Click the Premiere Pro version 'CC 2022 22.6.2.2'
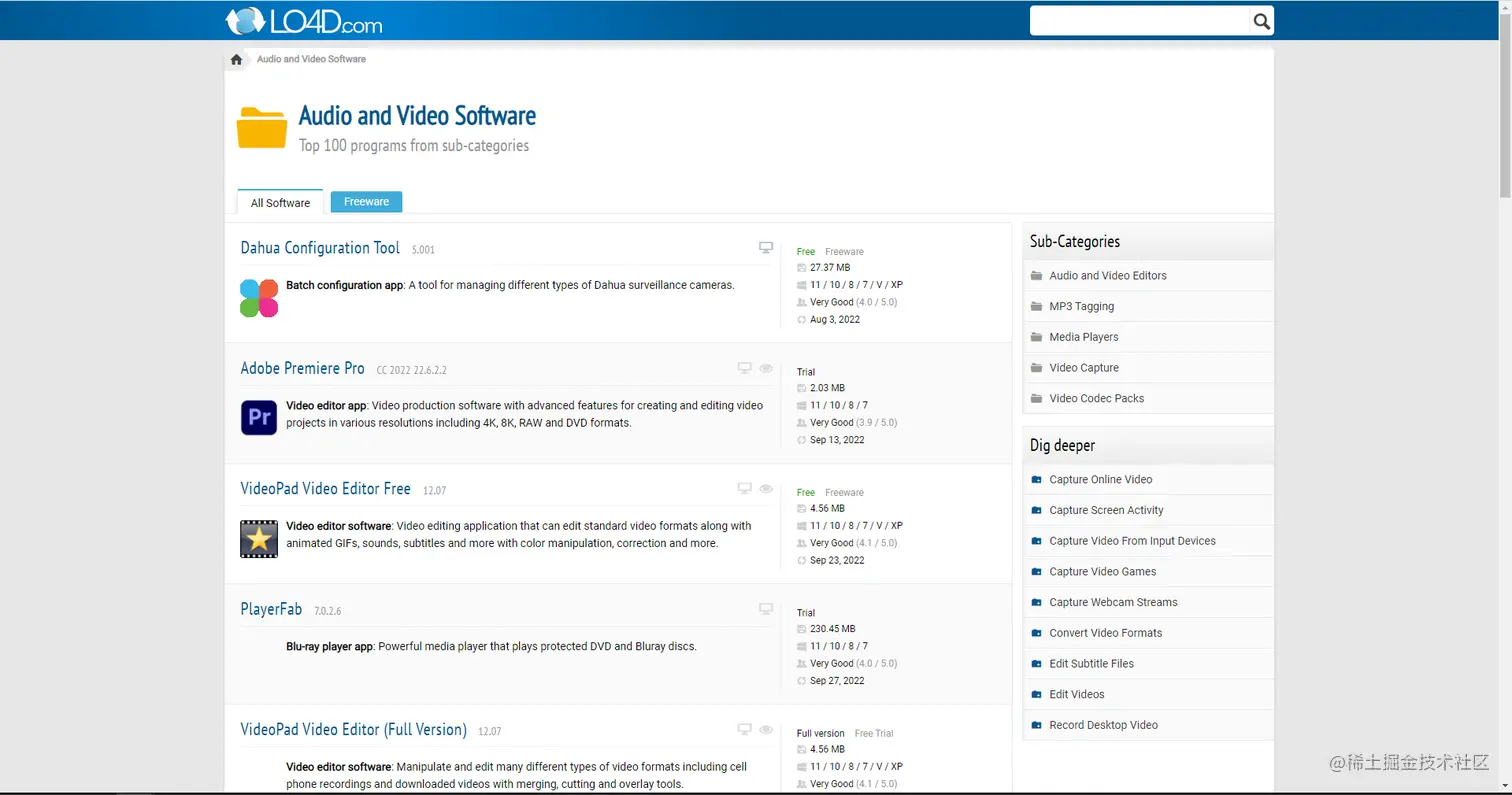This screenshot has height=795, width=1512. coord(411,370)
